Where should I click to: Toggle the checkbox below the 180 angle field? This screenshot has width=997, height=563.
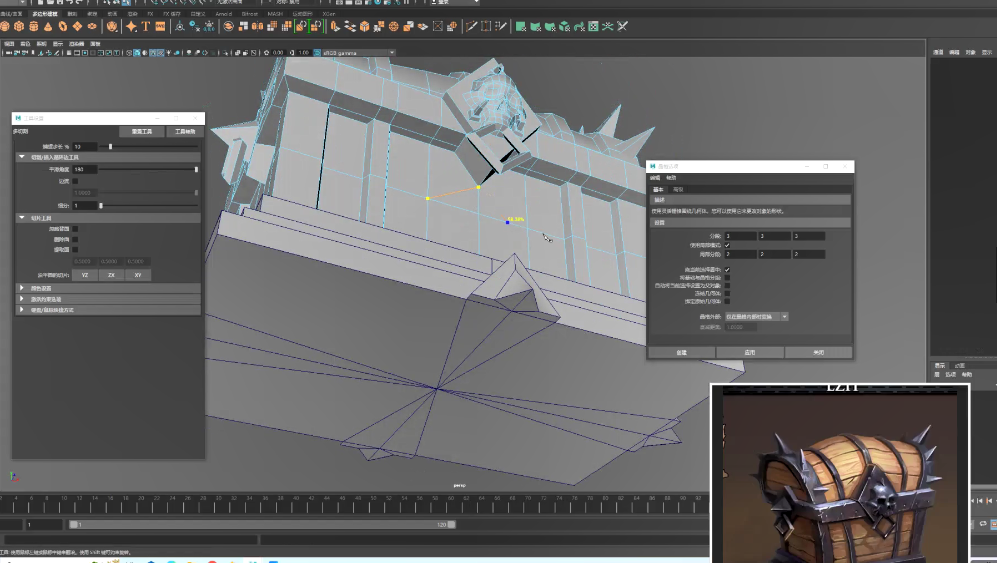point(75,181)
